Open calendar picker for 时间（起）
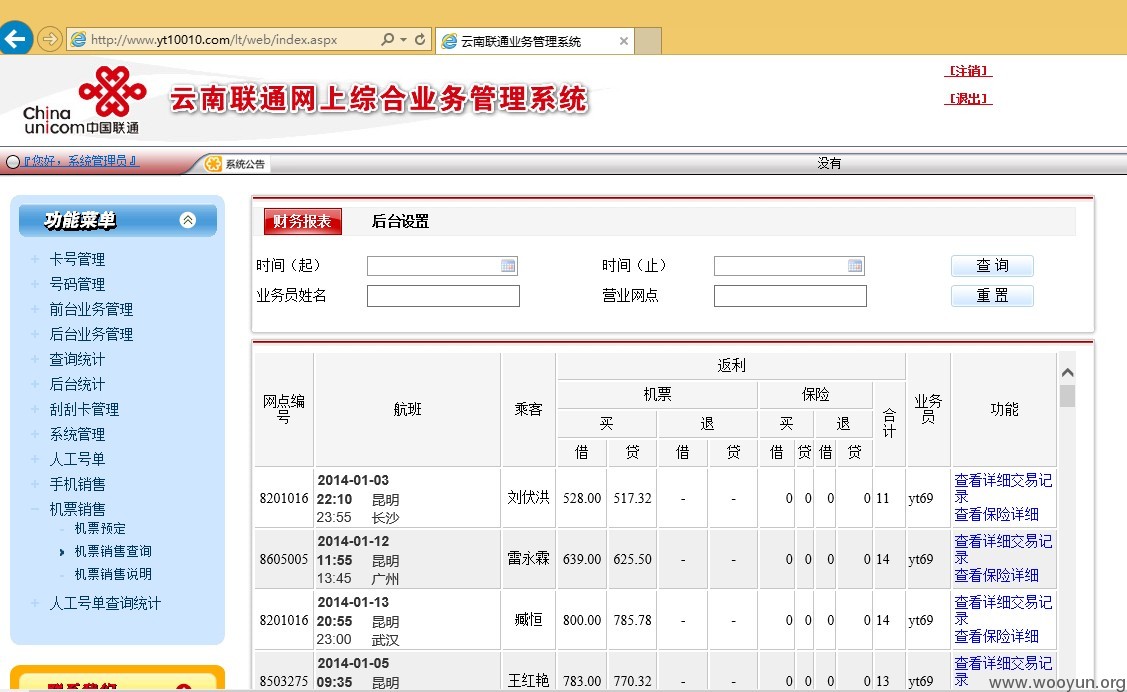 pyautogui.click(x=508, y=266)
